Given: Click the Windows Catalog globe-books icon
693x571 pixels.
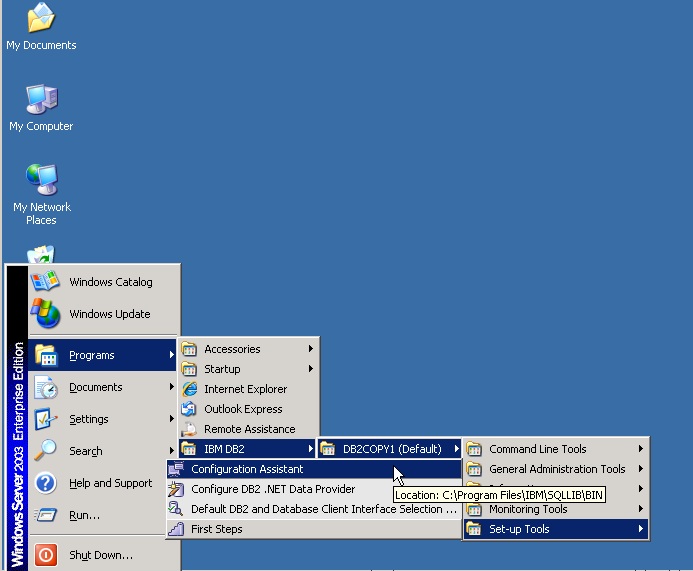Looking at the screenshot, I should click(x=45, y=281).
